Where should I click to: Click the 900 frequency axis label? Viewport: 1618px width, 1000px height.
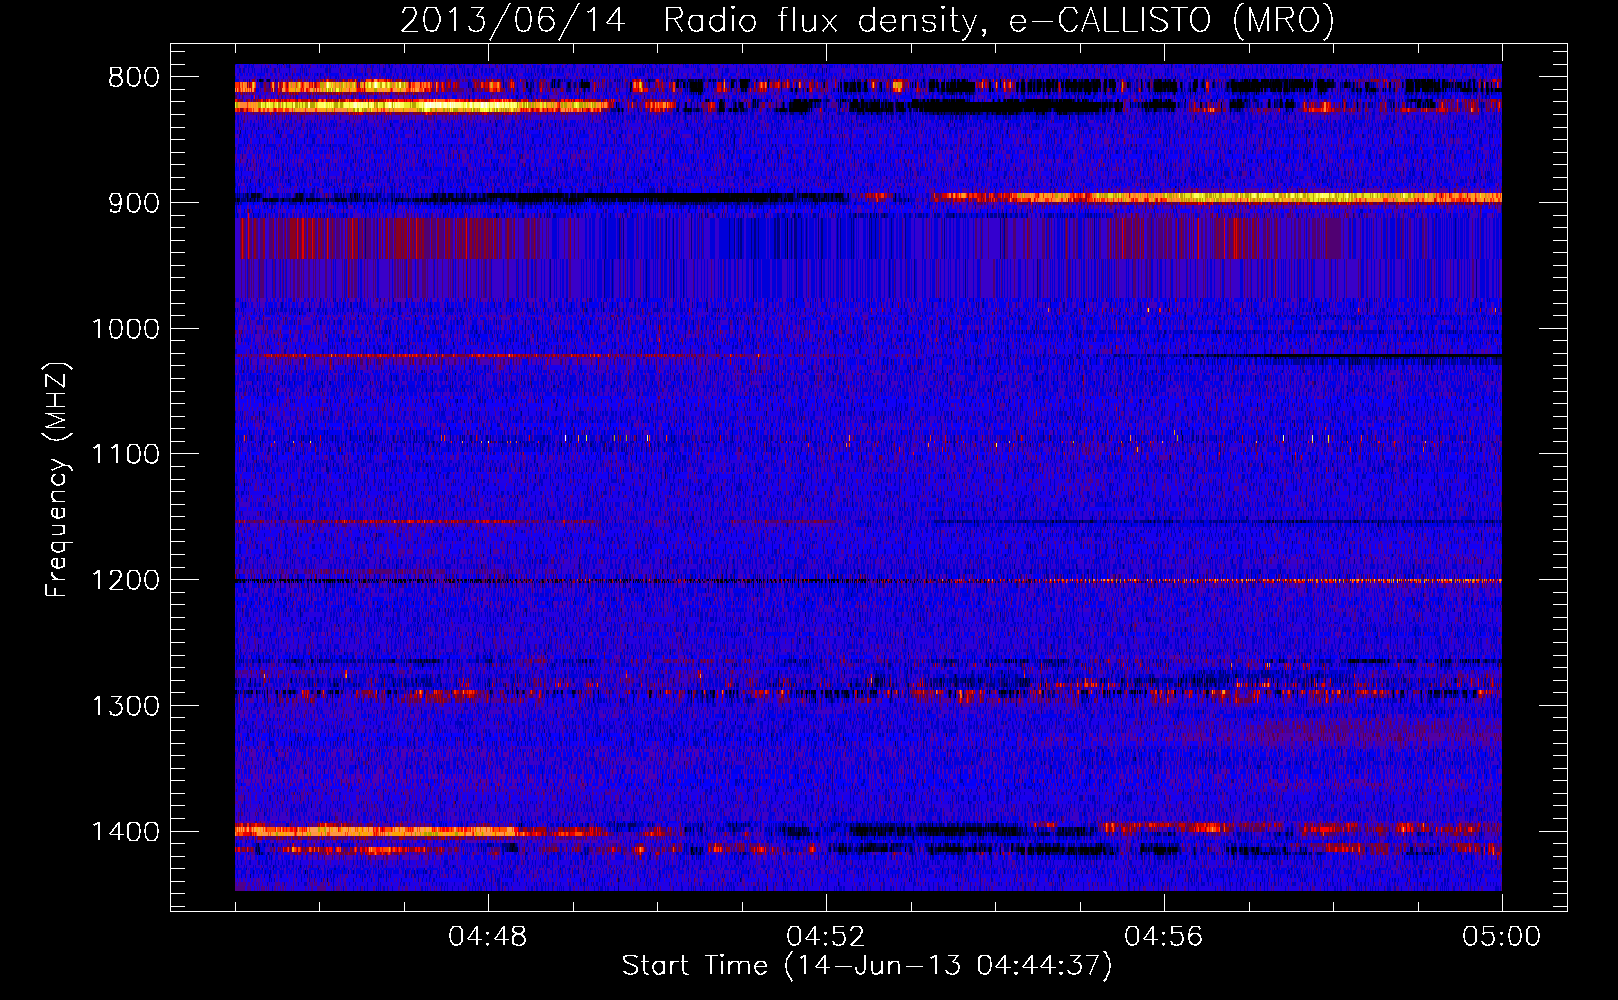134,203
